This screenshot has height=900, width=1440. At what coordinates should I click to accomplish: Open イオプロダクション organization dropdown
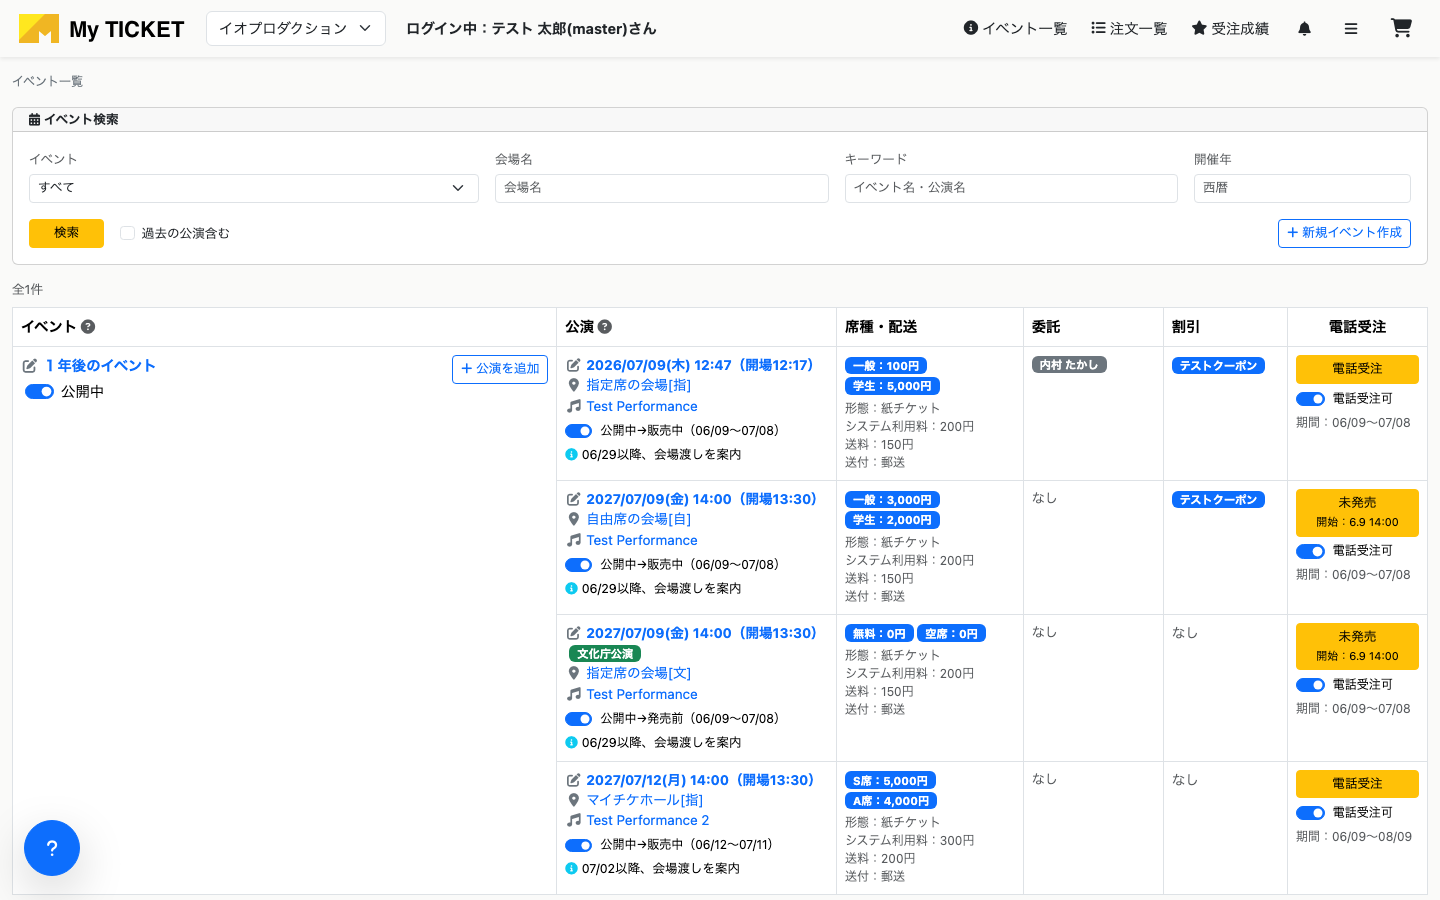point(296,29)
